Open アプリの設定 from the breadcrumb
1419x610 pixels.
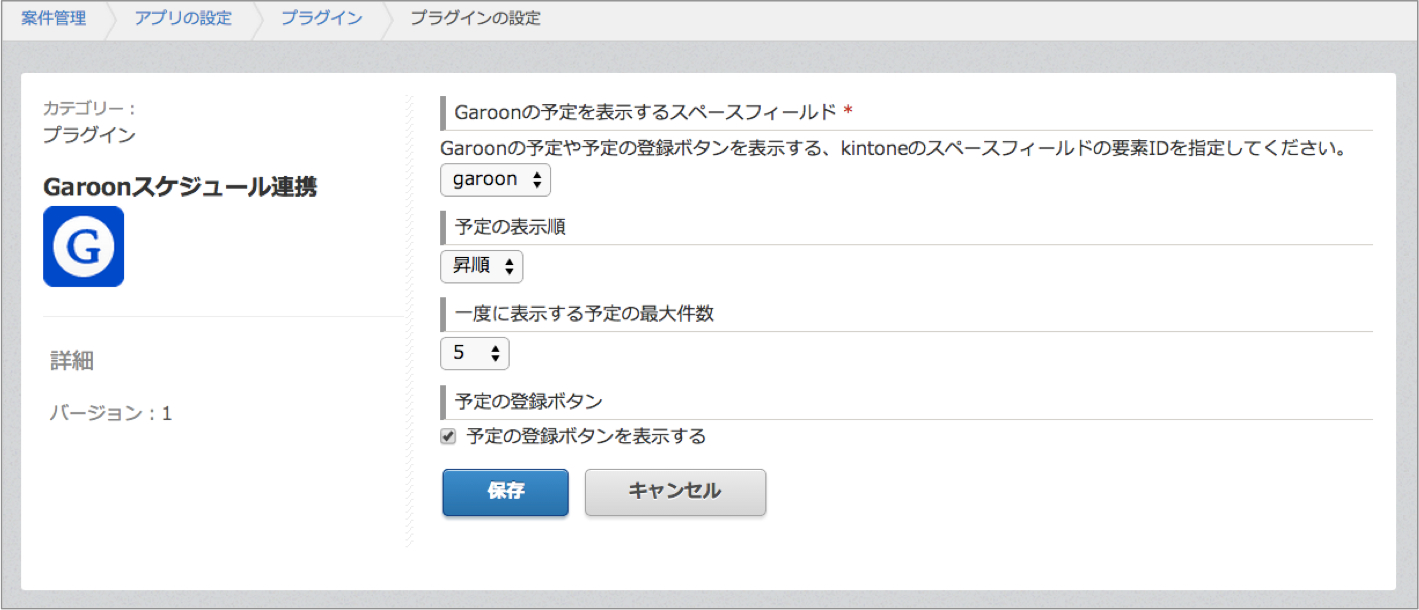(182, 16)
